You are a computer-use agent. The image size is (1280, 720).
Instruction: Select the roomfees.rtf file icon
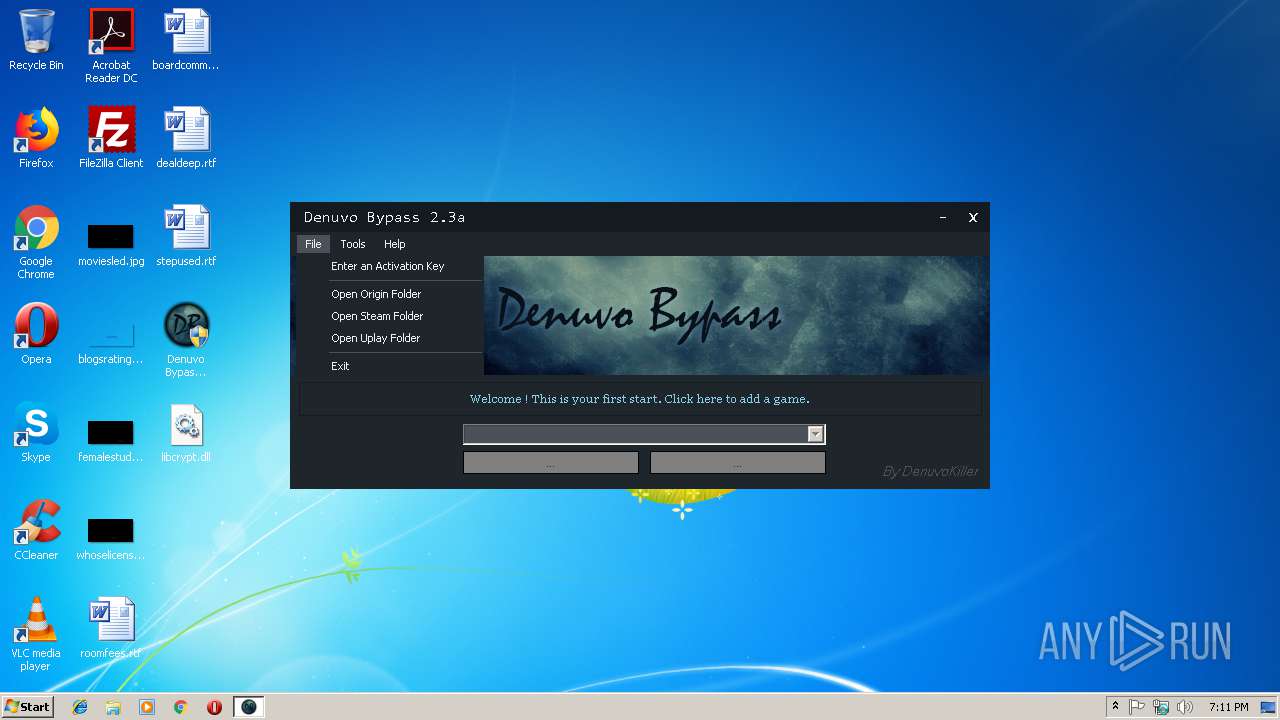point(111,628)
